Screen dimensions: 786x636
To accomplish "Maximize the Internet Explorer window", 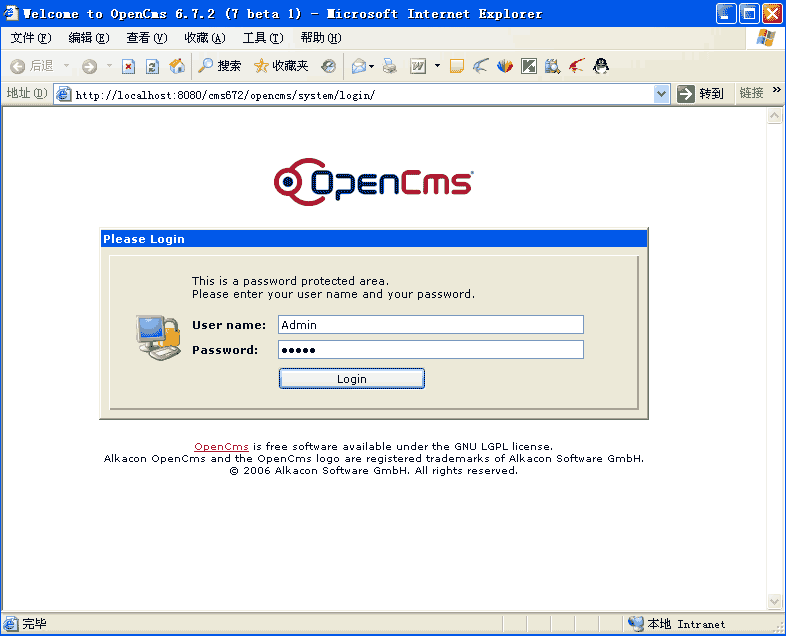I will click(x=749, y=14).
